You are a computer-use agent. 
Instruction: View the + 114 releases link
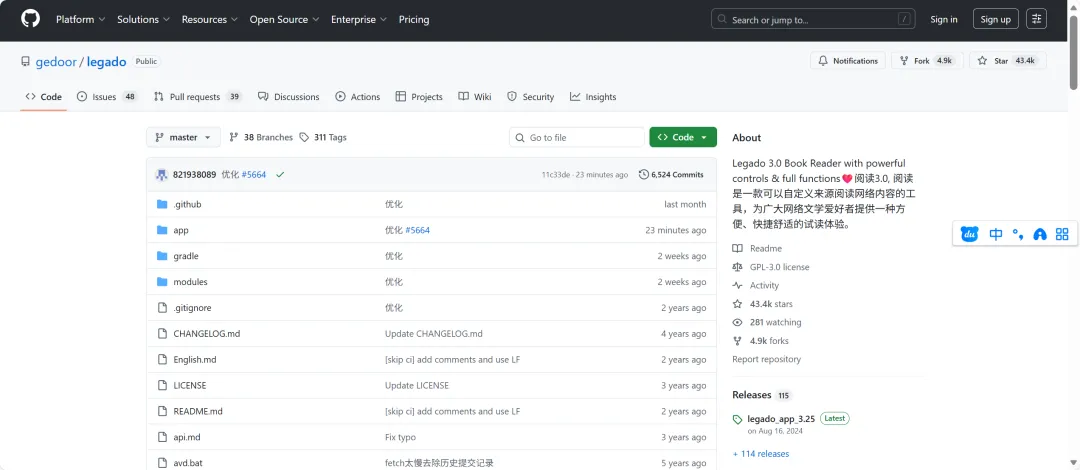click(x=761, y=453)
